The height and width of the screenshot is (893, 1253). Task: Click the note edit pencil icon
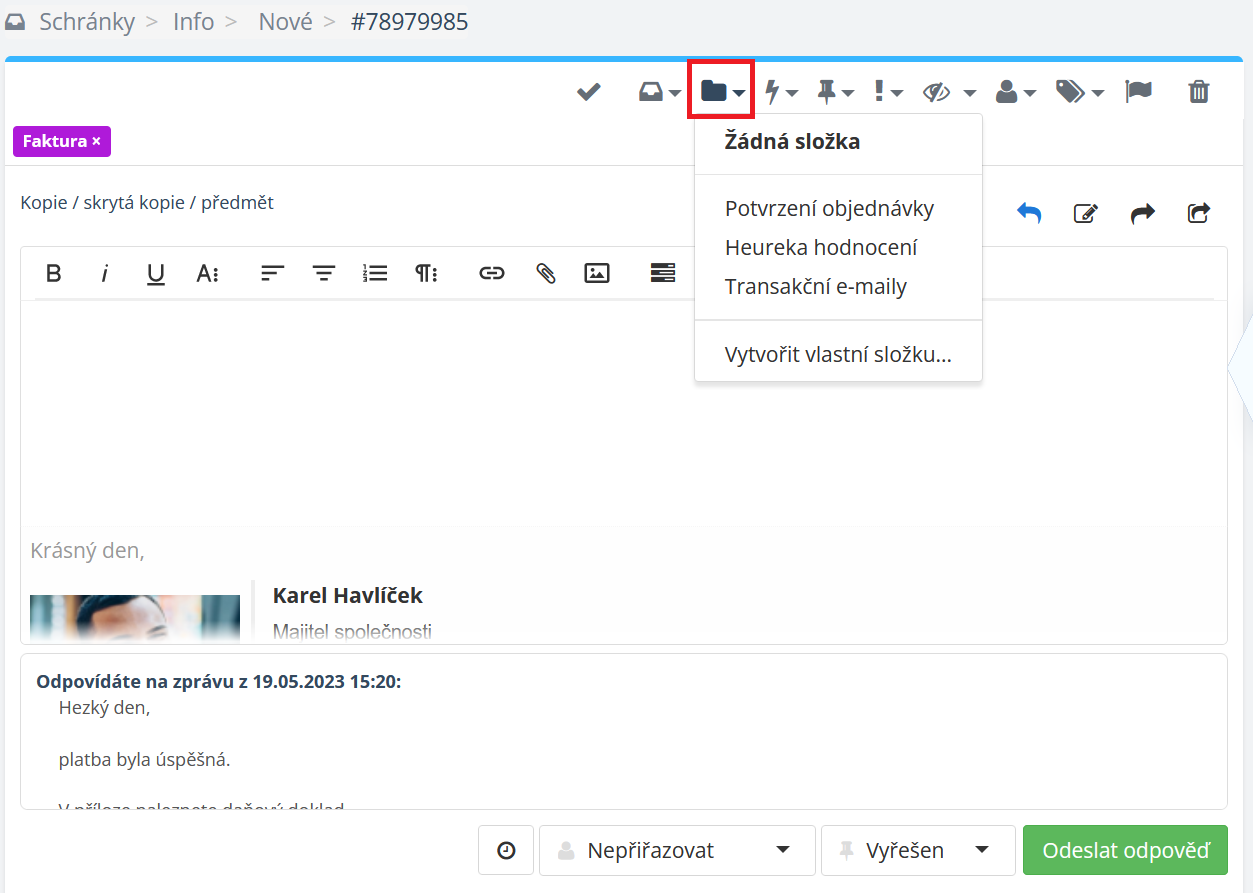tap(1085, 212)
